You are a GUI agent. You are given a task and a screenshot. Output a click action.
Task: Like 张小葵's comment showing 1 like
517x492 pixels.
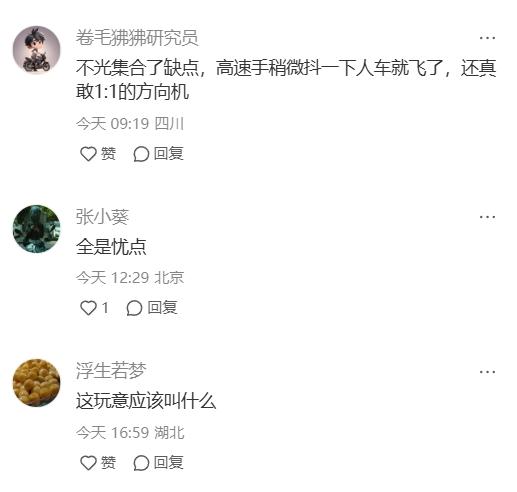[88, 308]
